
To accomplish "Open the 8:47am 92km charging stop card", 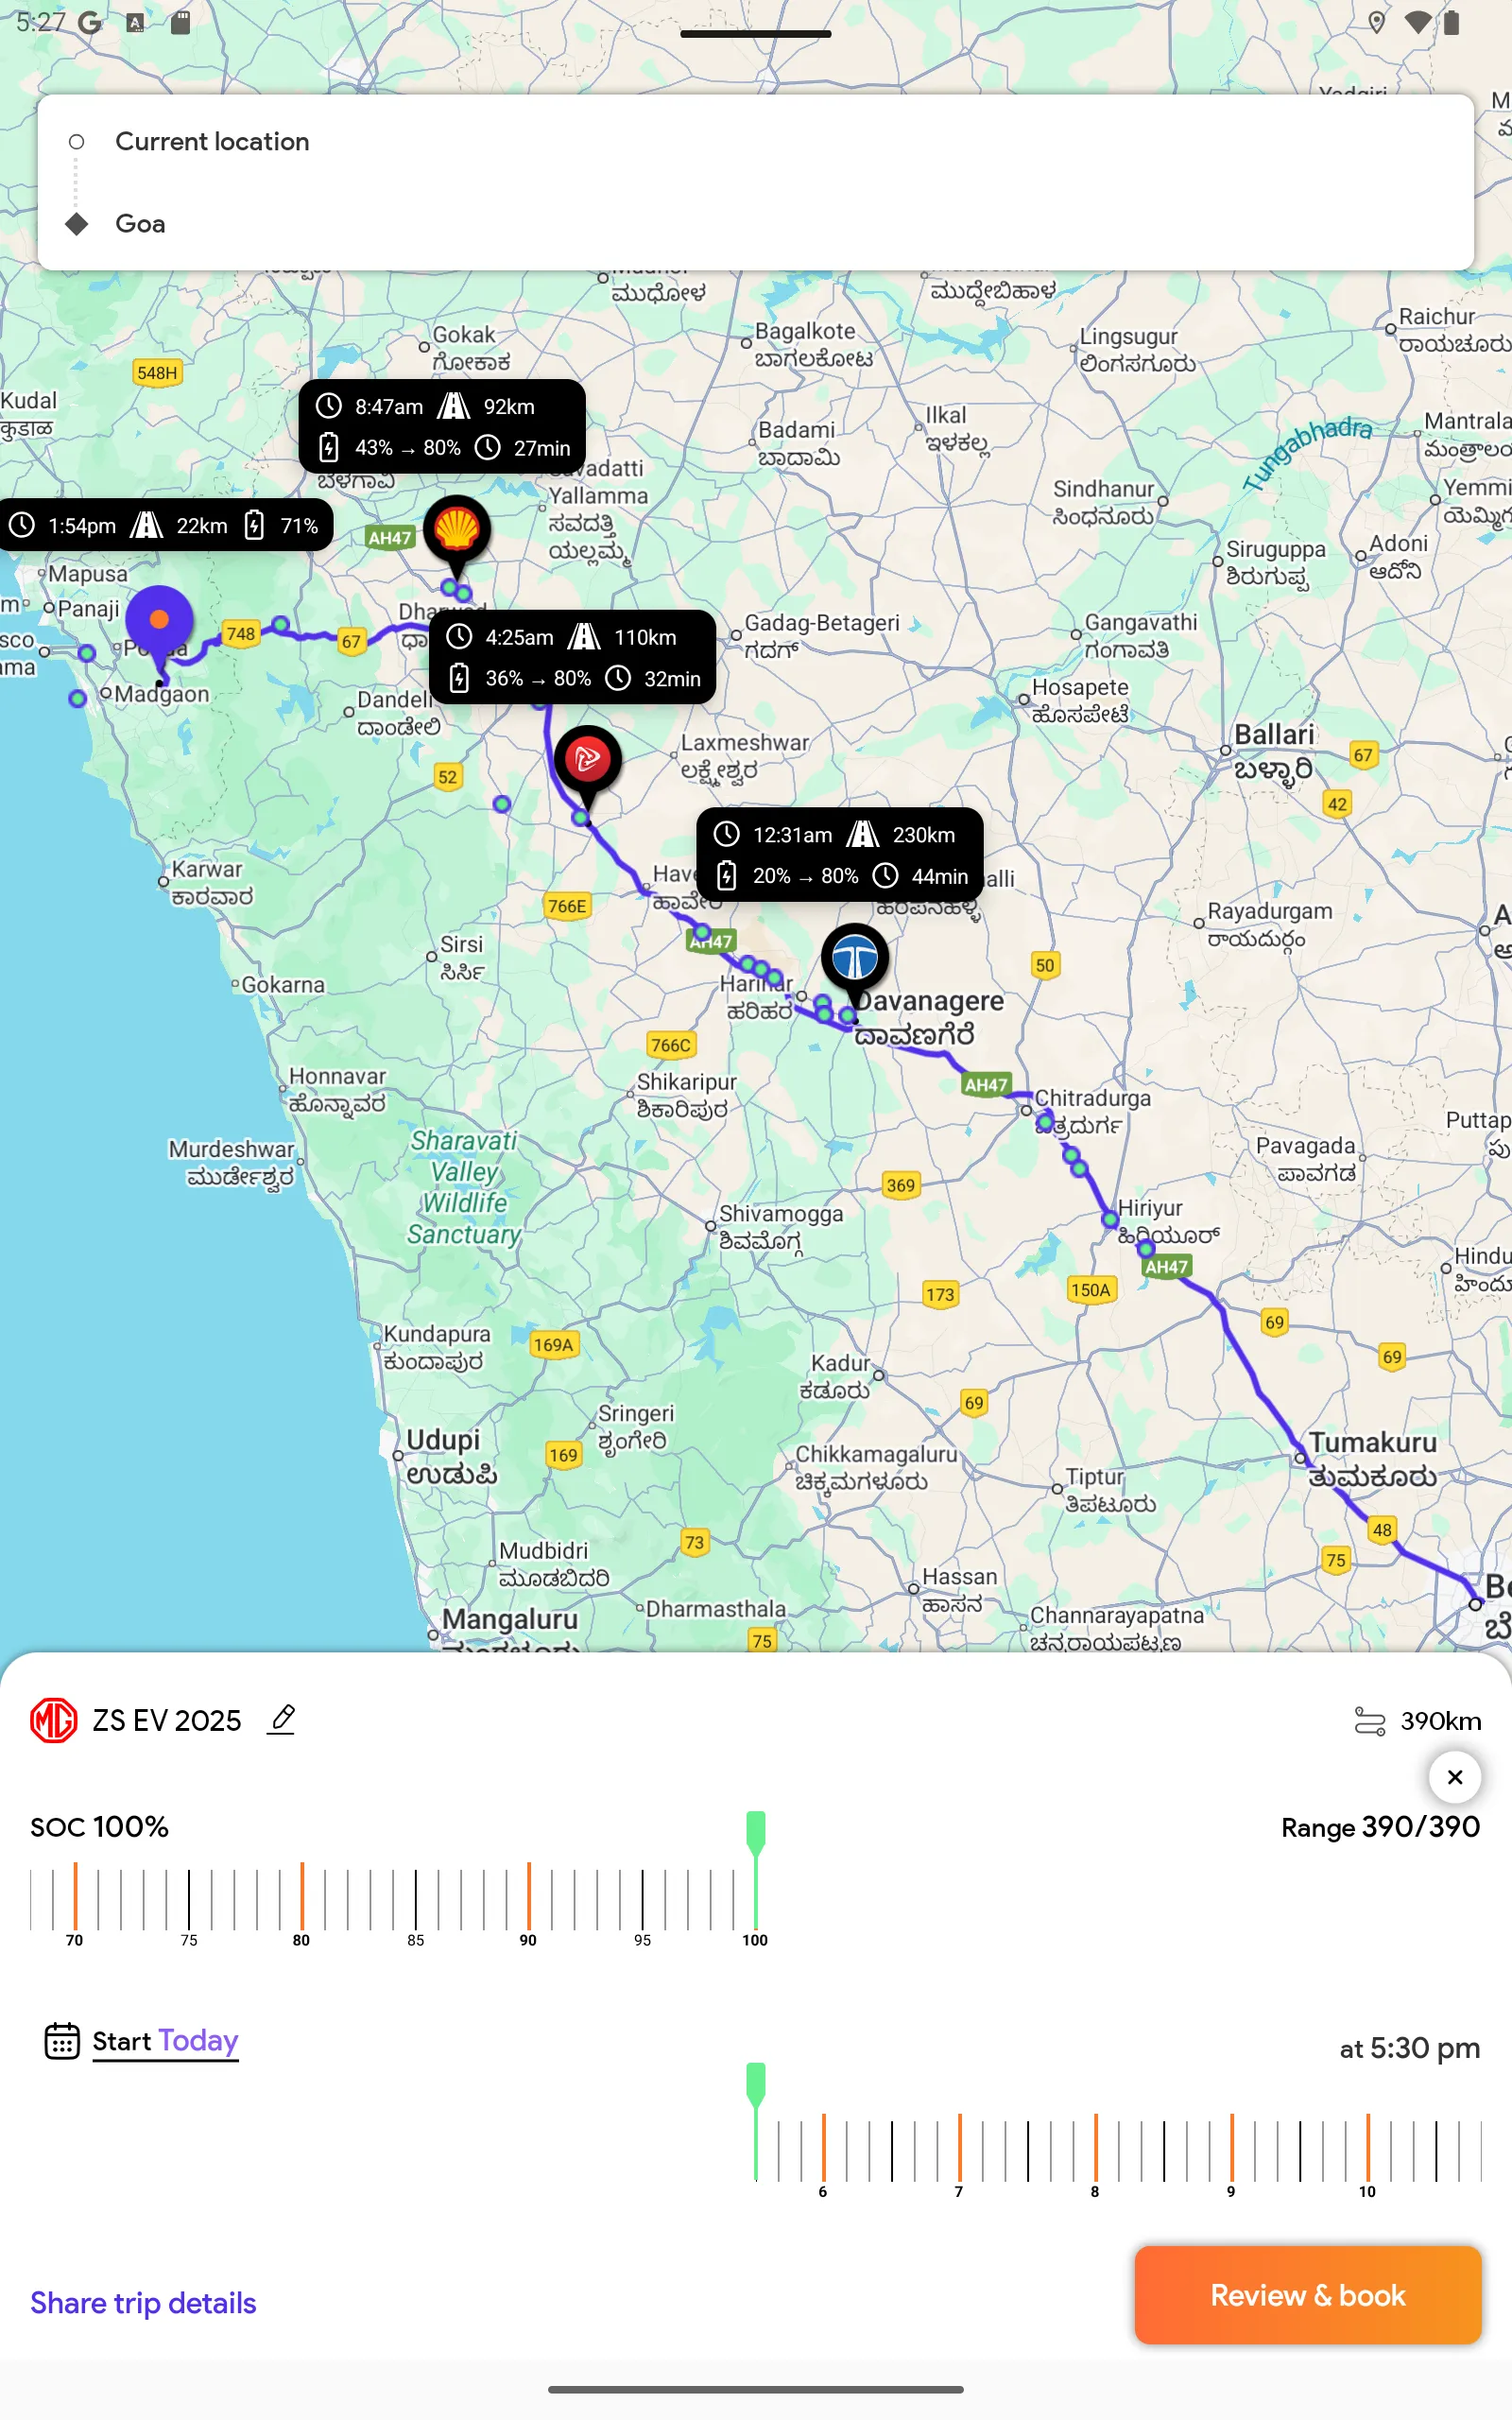I will coord(442,427).
